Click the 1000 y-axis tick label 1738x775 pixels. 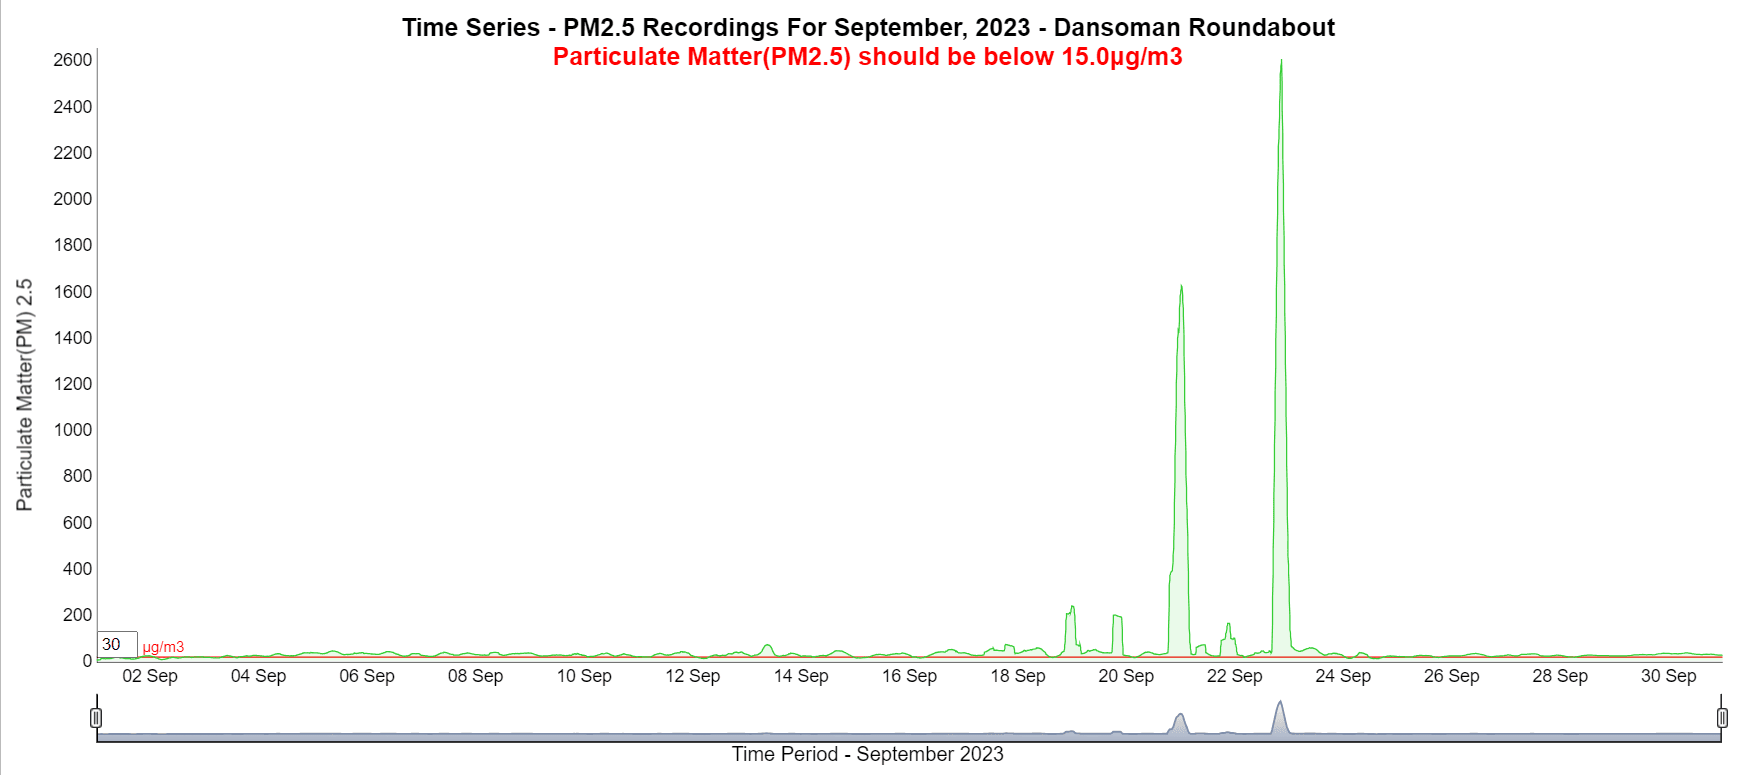(x=72, y=430)
